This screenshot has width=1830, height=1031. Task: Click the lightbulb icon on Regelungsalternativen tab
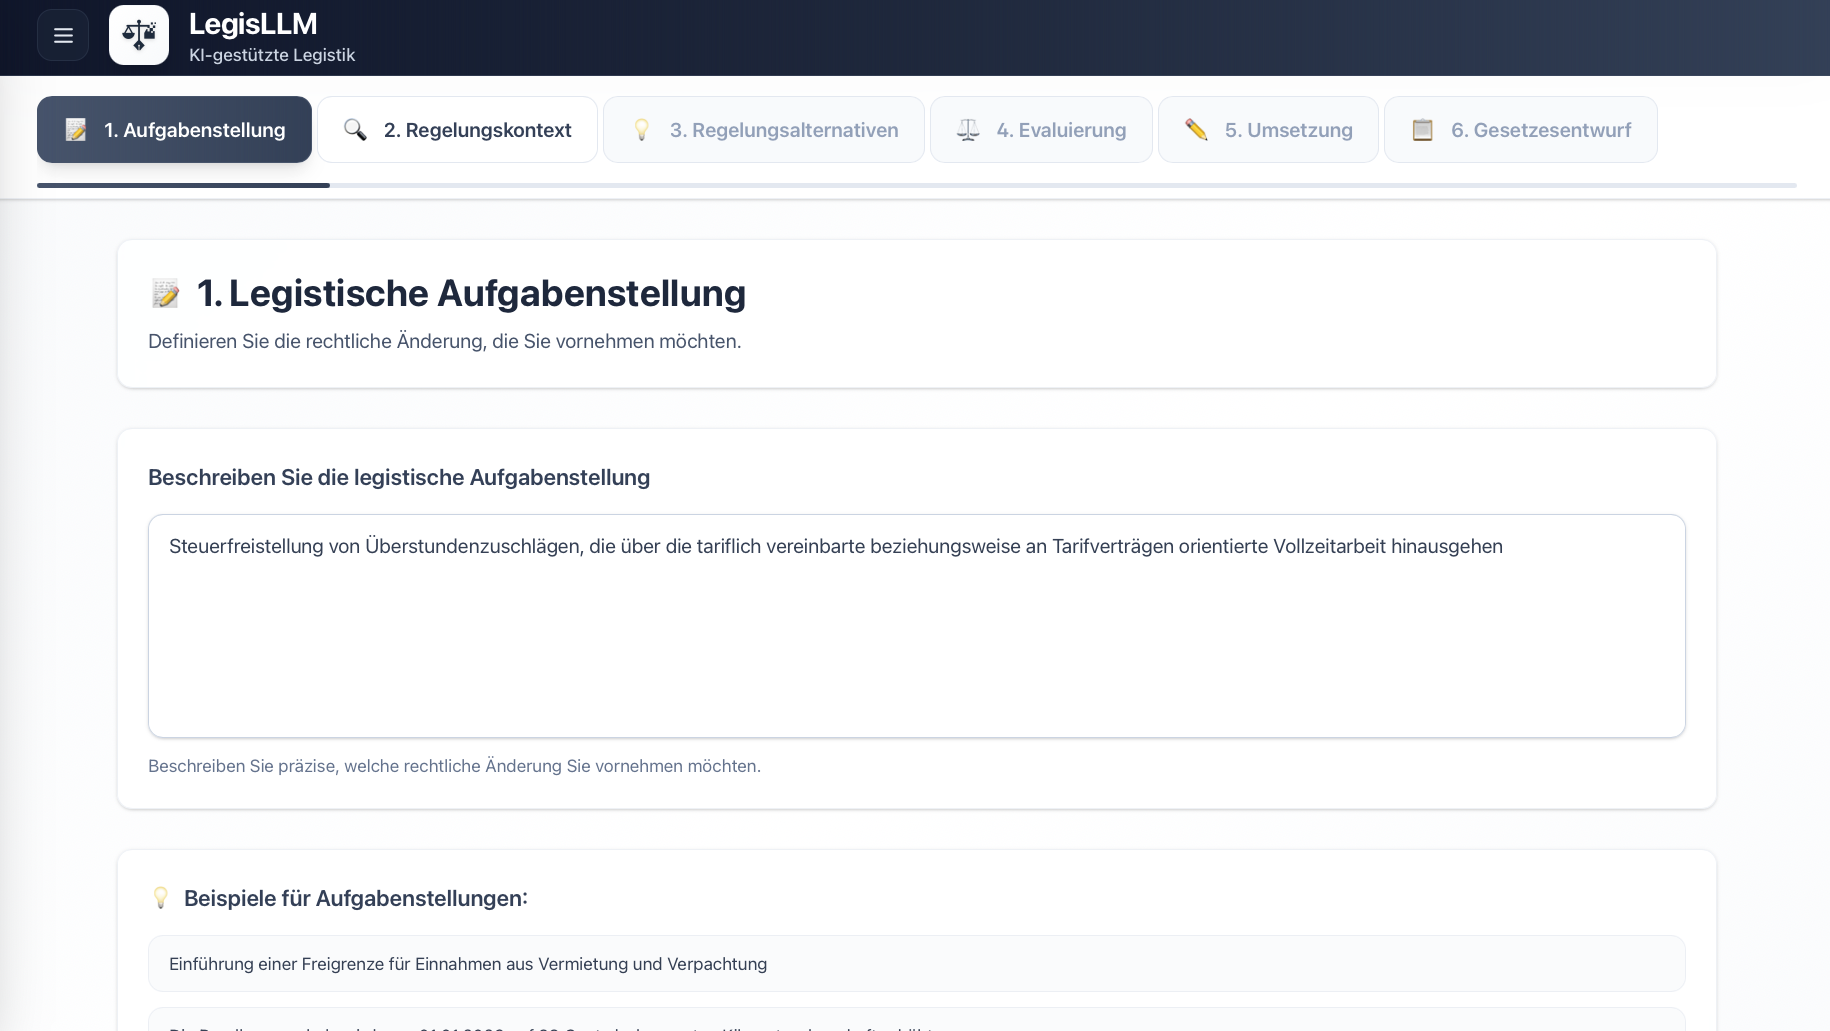pos(642,130)
